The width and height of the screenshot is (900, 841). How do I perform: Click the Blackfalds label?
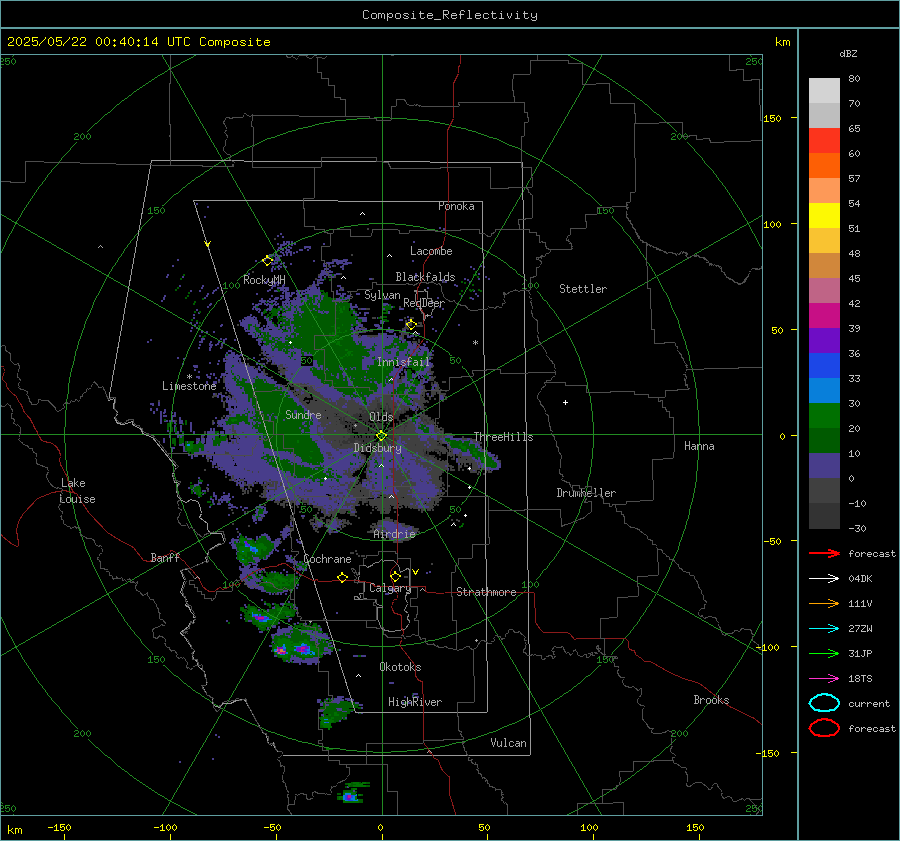coord(425,277)
